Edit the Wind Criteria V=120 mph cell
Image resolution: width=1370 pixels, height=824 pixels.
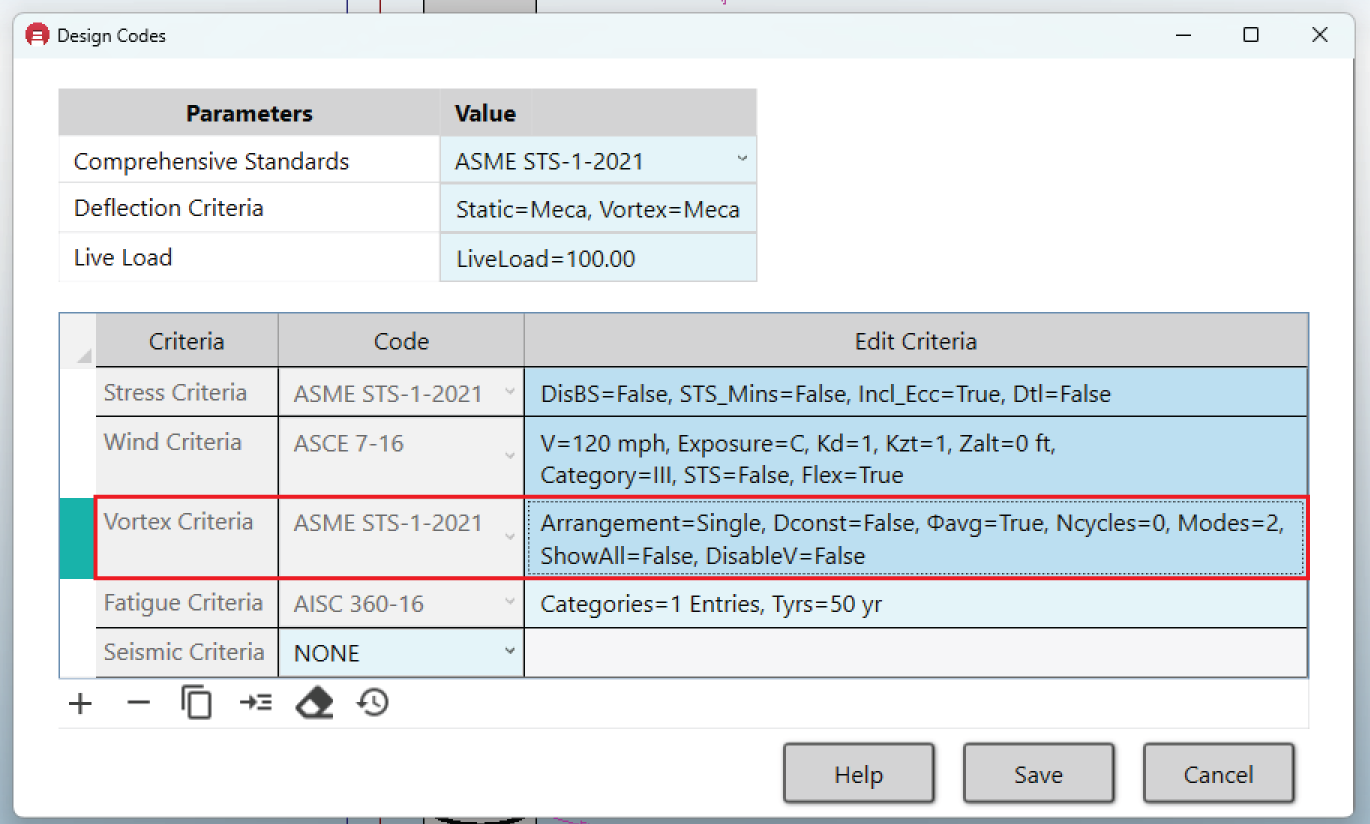pyautogui.click(x=916, y=456)
